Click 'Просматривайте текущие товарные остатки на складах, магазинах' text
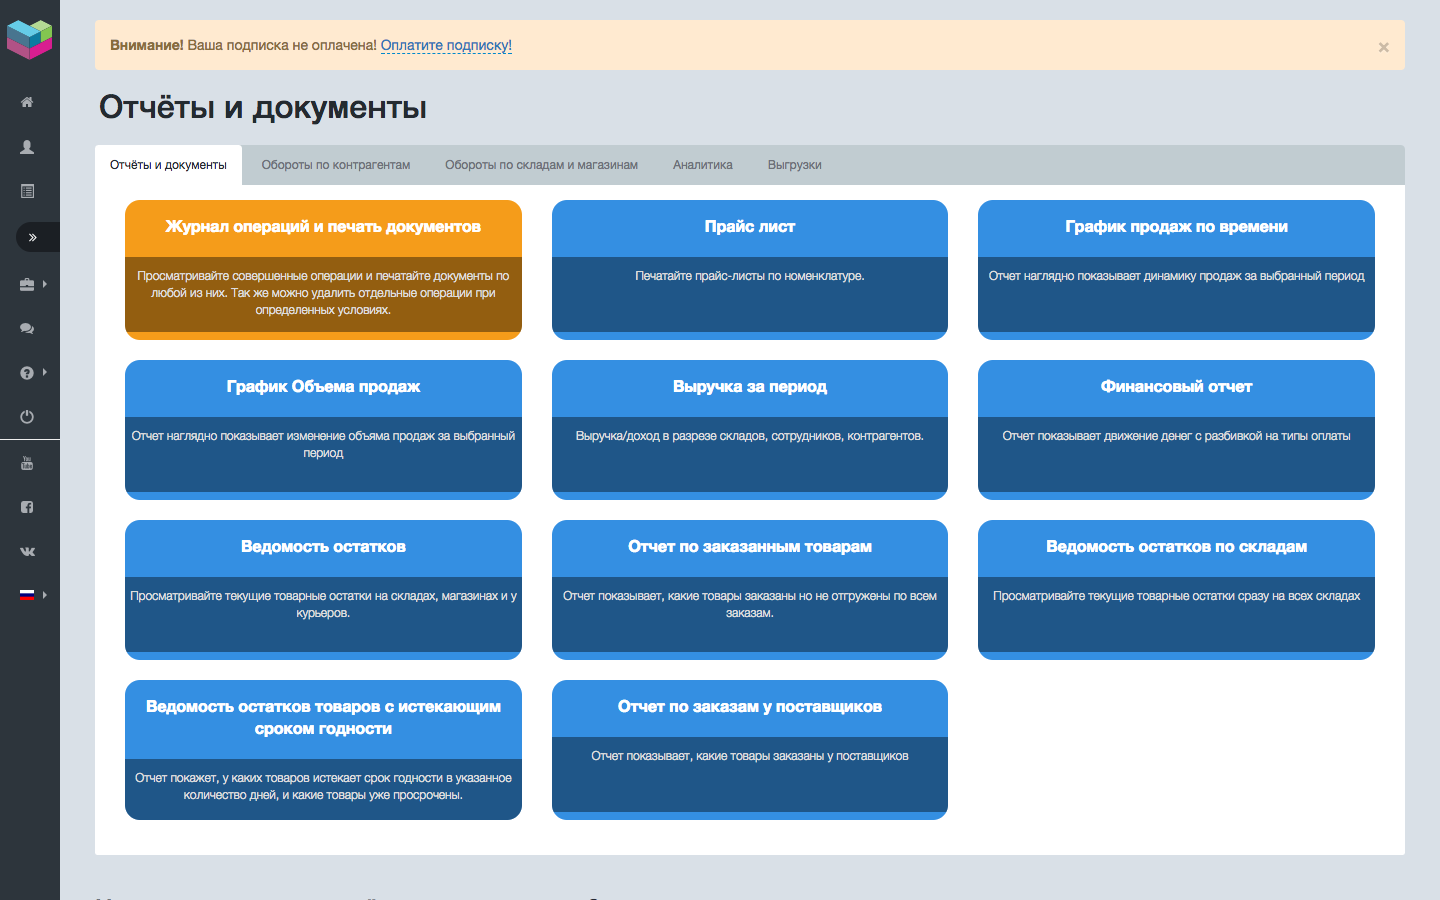Viewport: 1440px width, 900px height. tap(323, 604)
